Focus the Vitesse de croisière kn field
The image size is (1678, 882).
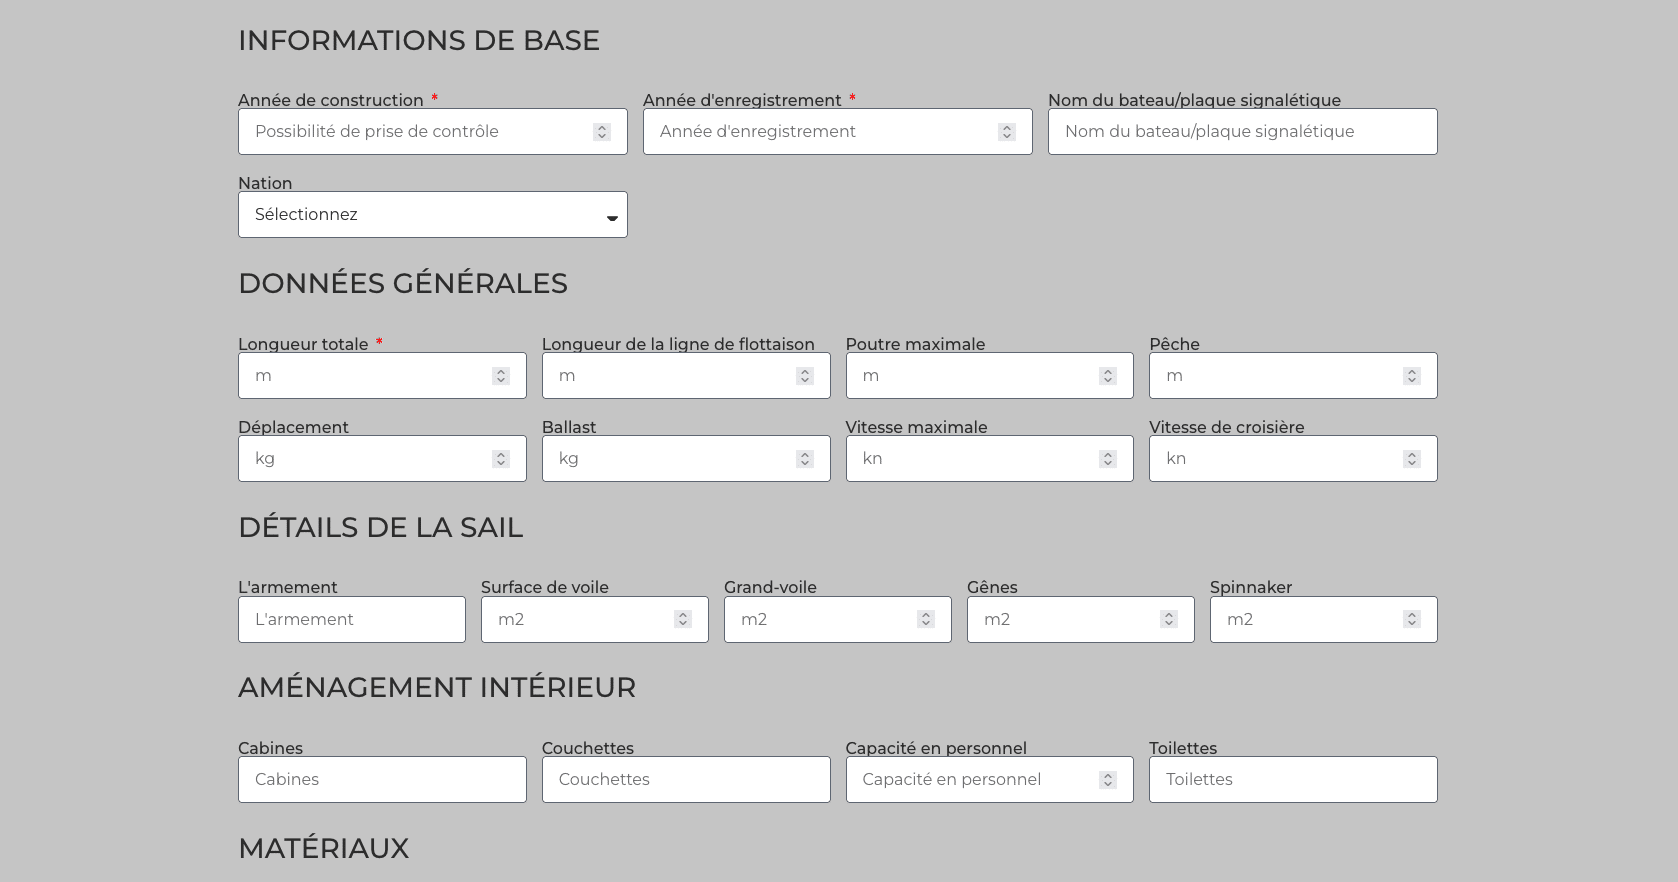click(x=1293, y=459)
